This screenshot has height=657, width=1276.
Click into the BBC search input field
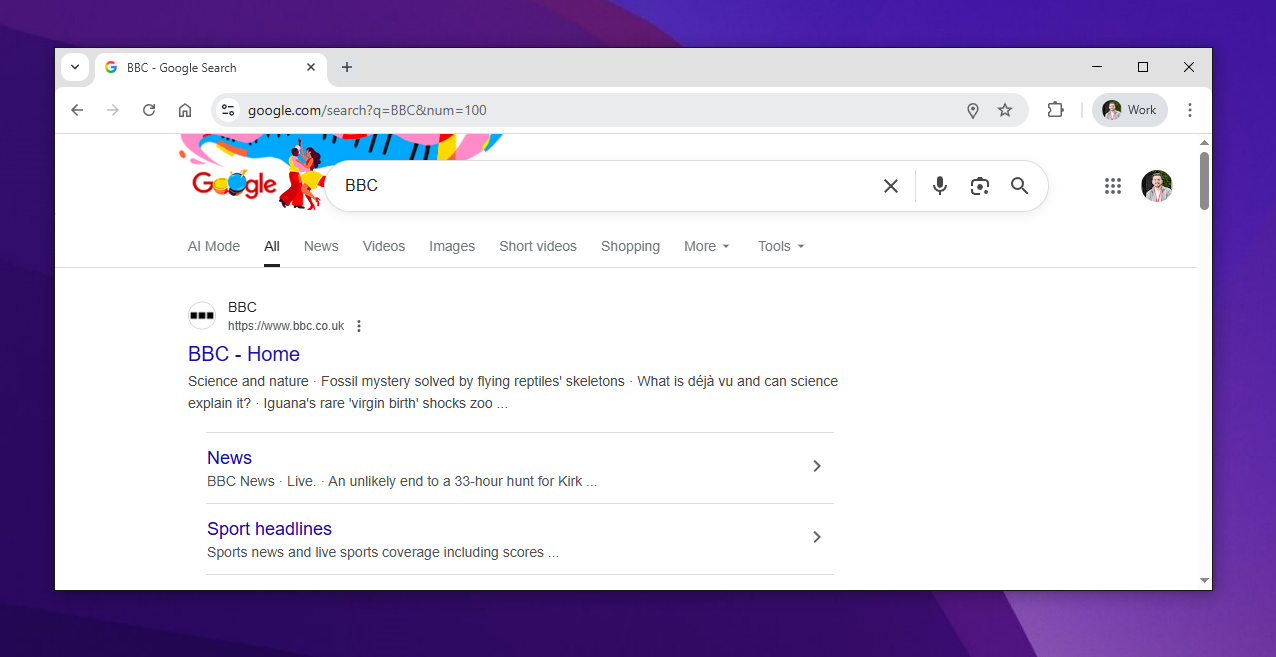click(600, 186)
